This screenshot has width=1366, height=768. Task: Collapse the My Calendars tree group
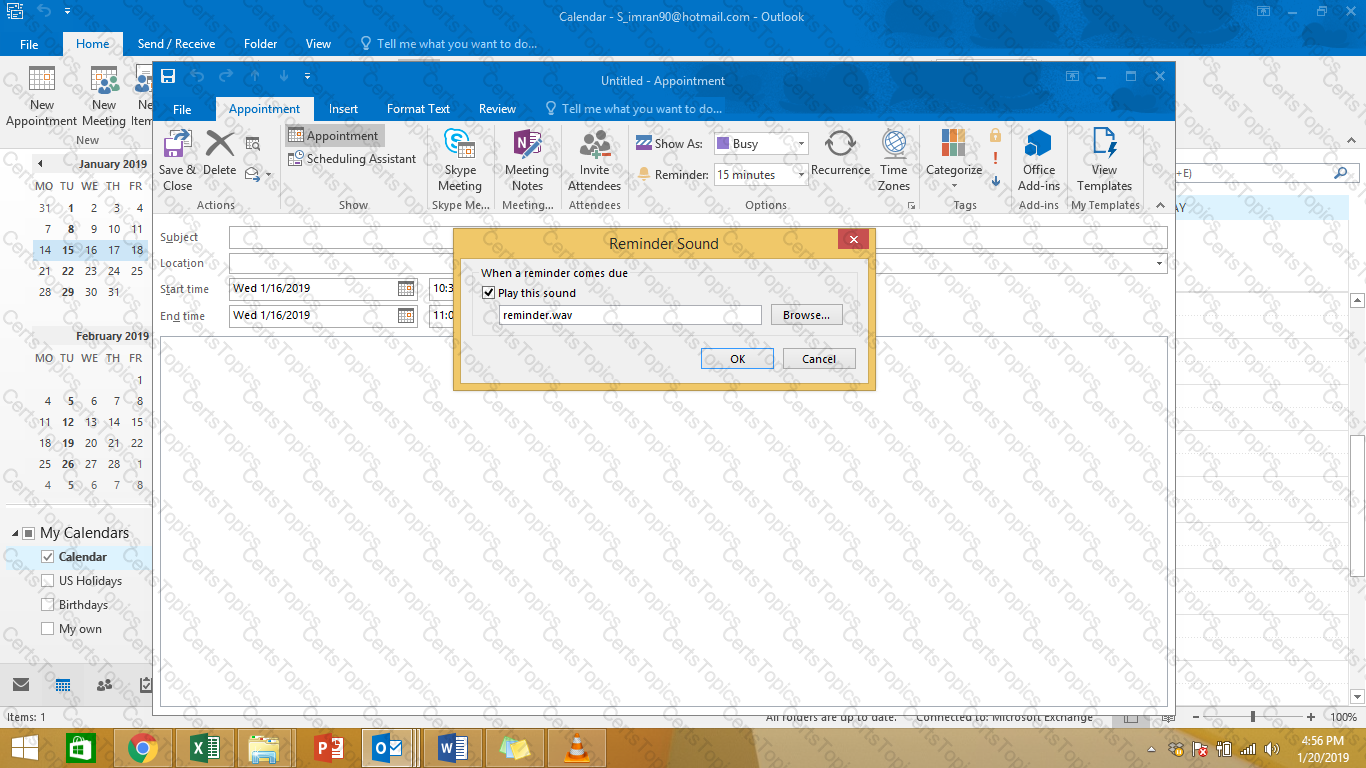[x=13, y=534]
